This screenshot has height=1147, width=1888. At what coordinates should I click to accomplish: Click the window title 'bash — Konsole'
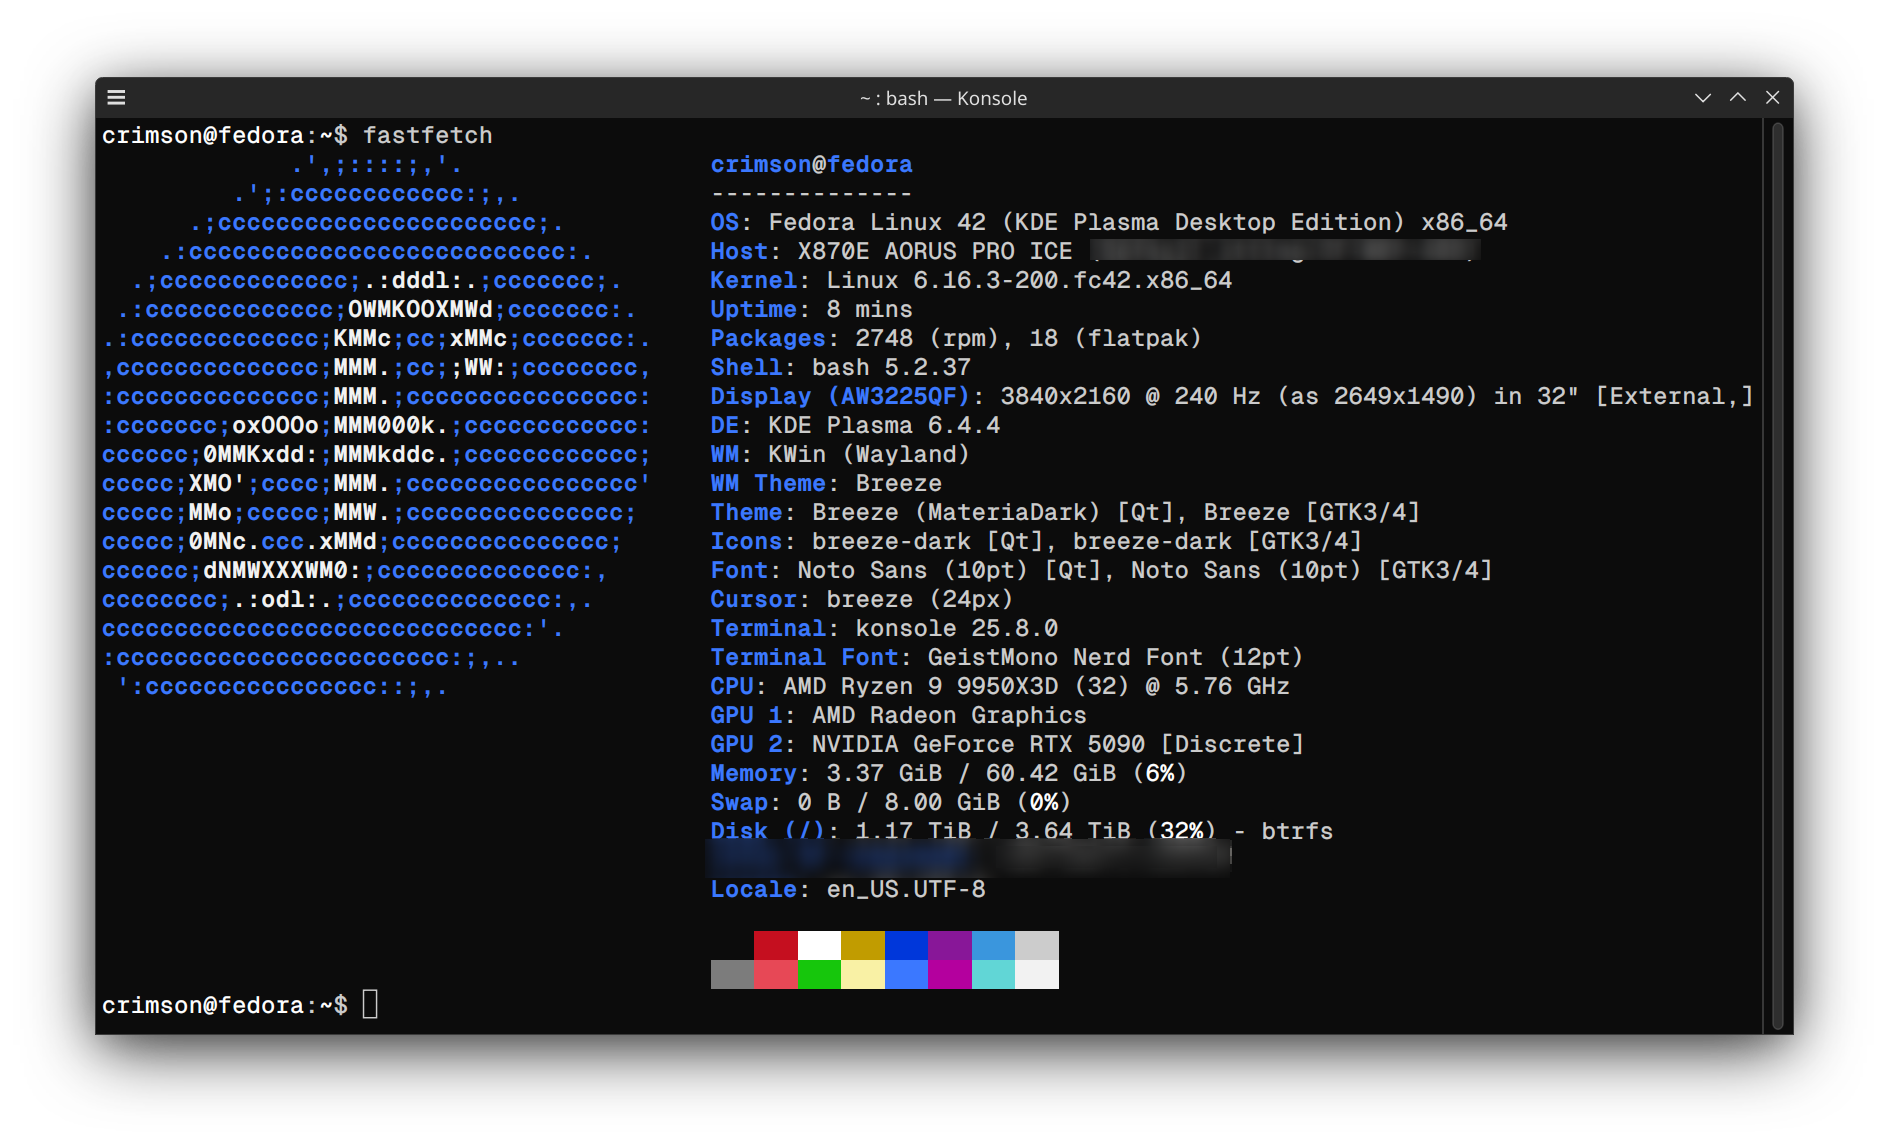(956, 98)
